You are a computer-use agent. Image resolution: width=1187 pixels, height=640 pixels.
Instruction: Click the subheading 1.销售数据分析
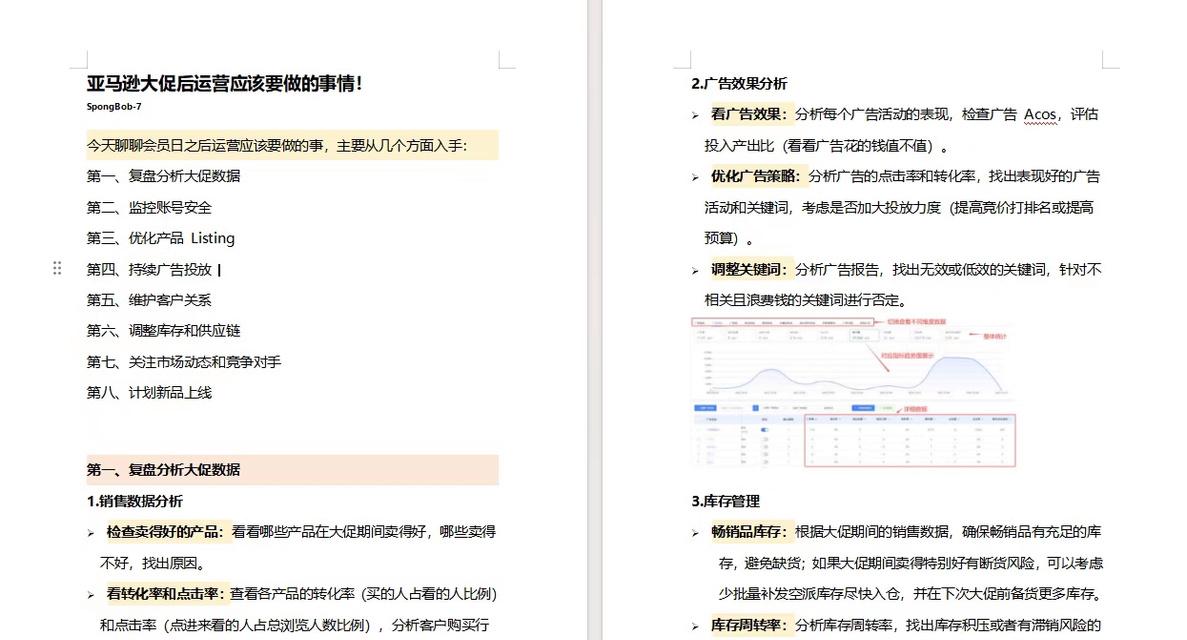[x=134, y=501]
